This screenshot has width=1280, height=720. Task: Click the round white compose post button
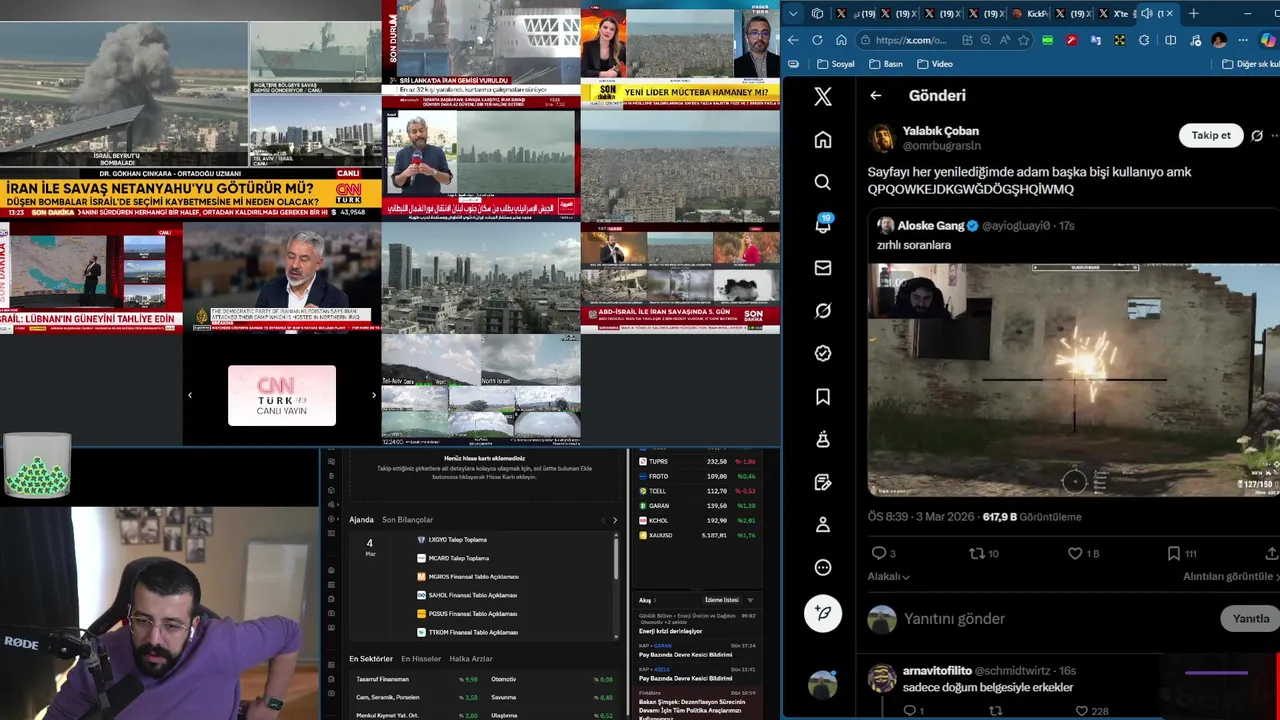click(823, 613)
